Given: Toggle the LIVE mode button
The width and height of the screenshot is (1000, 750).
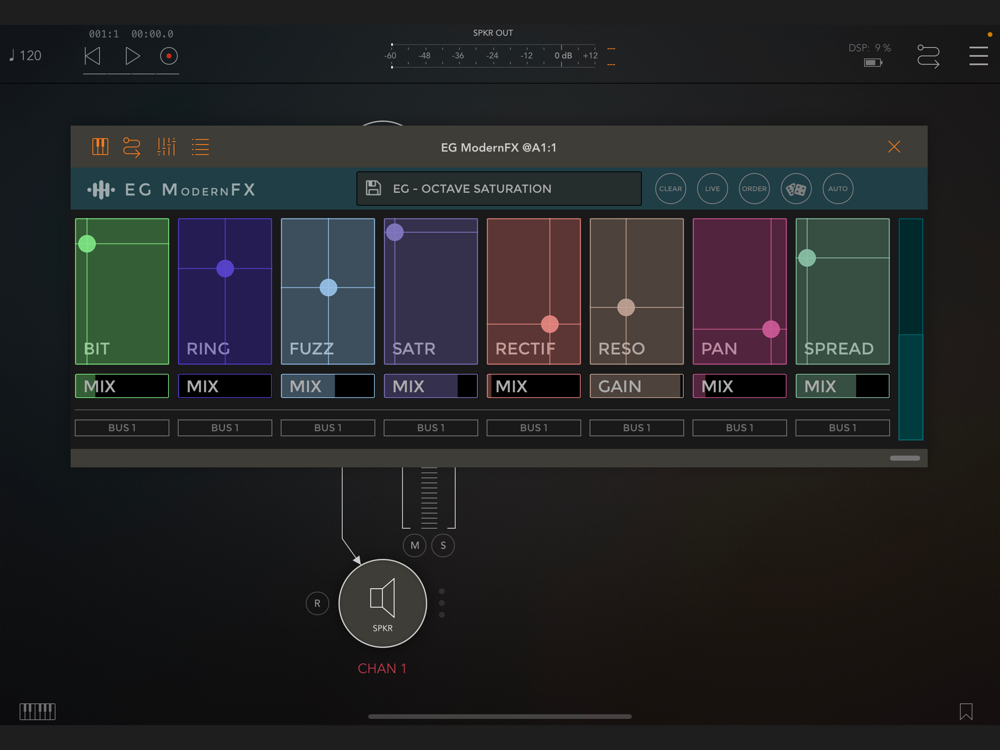Looking at the screenshot, I should coord(712,189).
